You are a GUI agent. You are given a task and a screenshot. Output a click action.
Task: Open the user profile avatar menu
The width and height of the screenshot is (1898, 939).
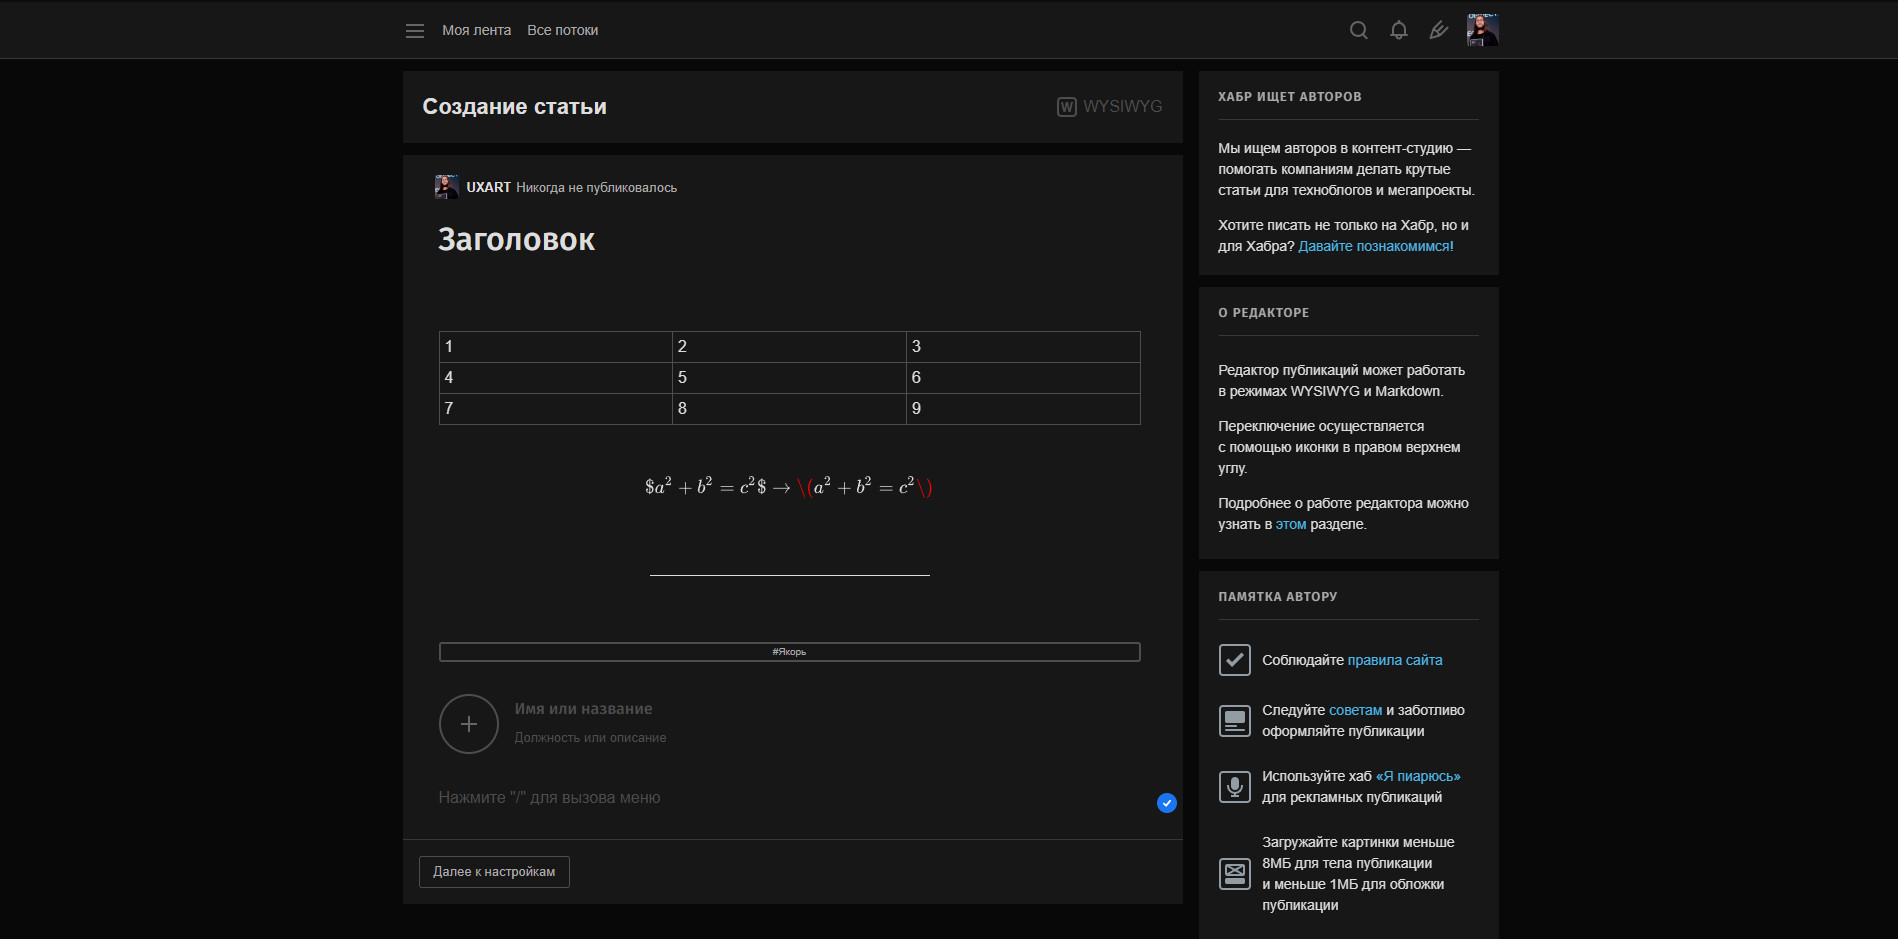click(x=1482, y=30)
